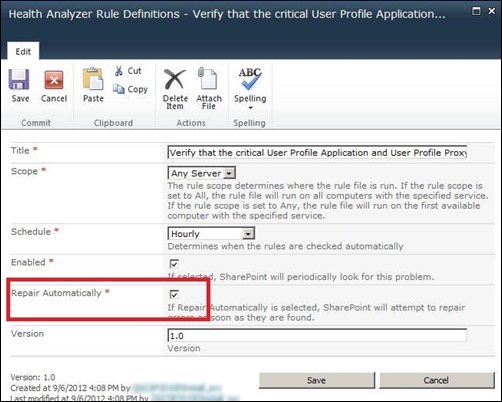
Task: Maximize the dialog window
Action: tap(476, 11)
